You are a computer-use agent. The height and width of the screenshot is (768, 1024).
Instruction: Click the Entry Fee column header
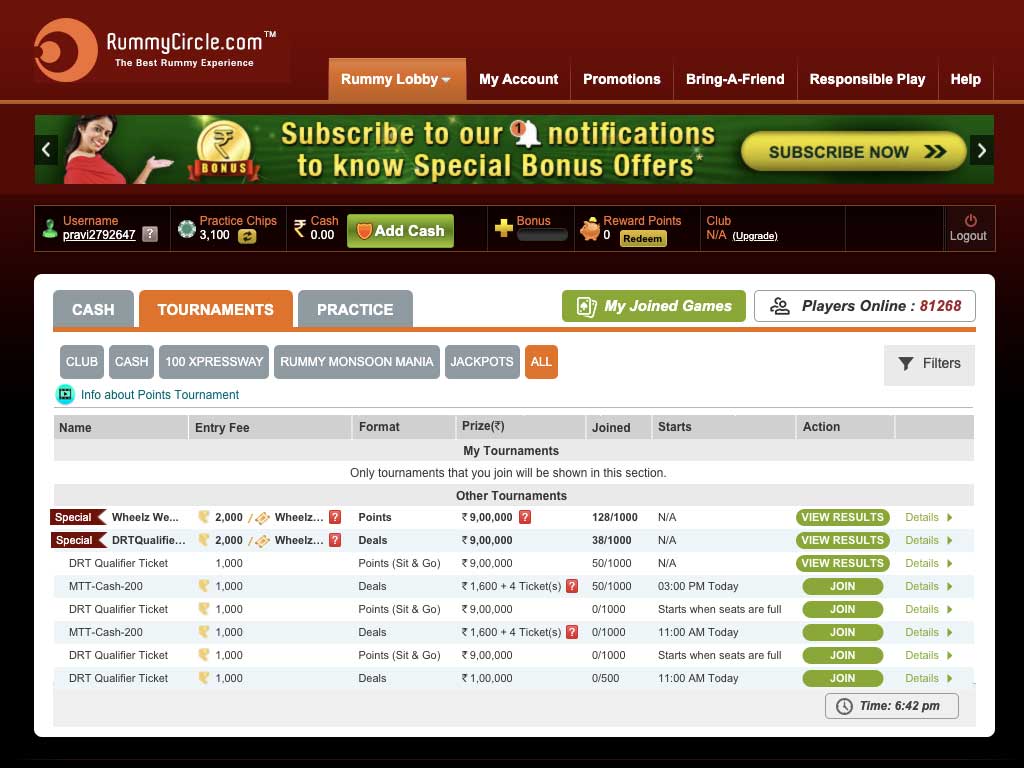[270, 427]
